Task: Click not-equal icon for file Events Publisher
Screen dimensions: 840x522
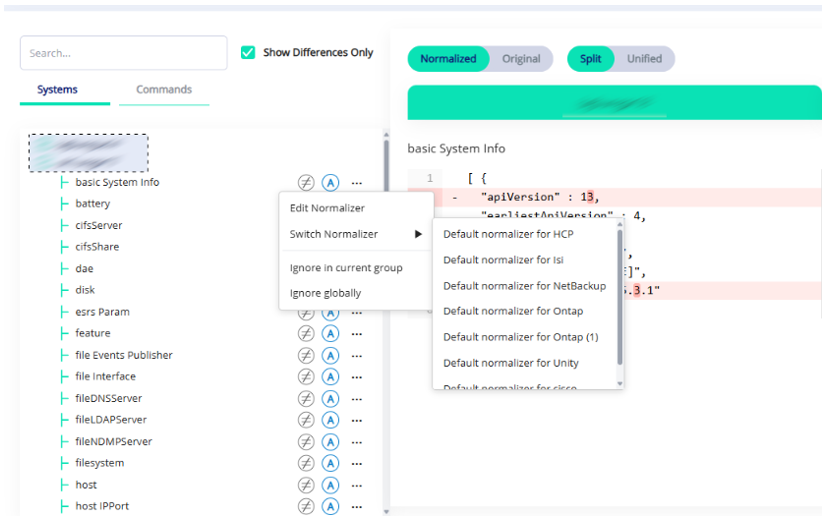Action: 306,355
